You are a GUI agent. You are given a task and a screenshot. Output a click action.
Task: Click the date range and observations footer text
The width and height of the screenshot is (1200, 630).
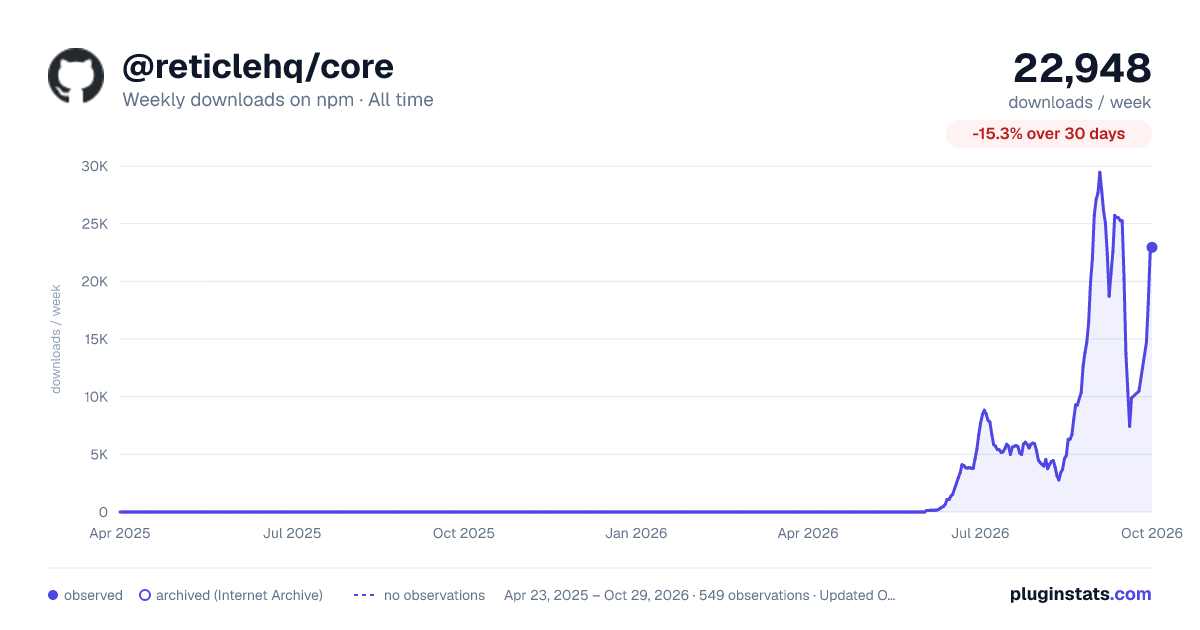700,595
